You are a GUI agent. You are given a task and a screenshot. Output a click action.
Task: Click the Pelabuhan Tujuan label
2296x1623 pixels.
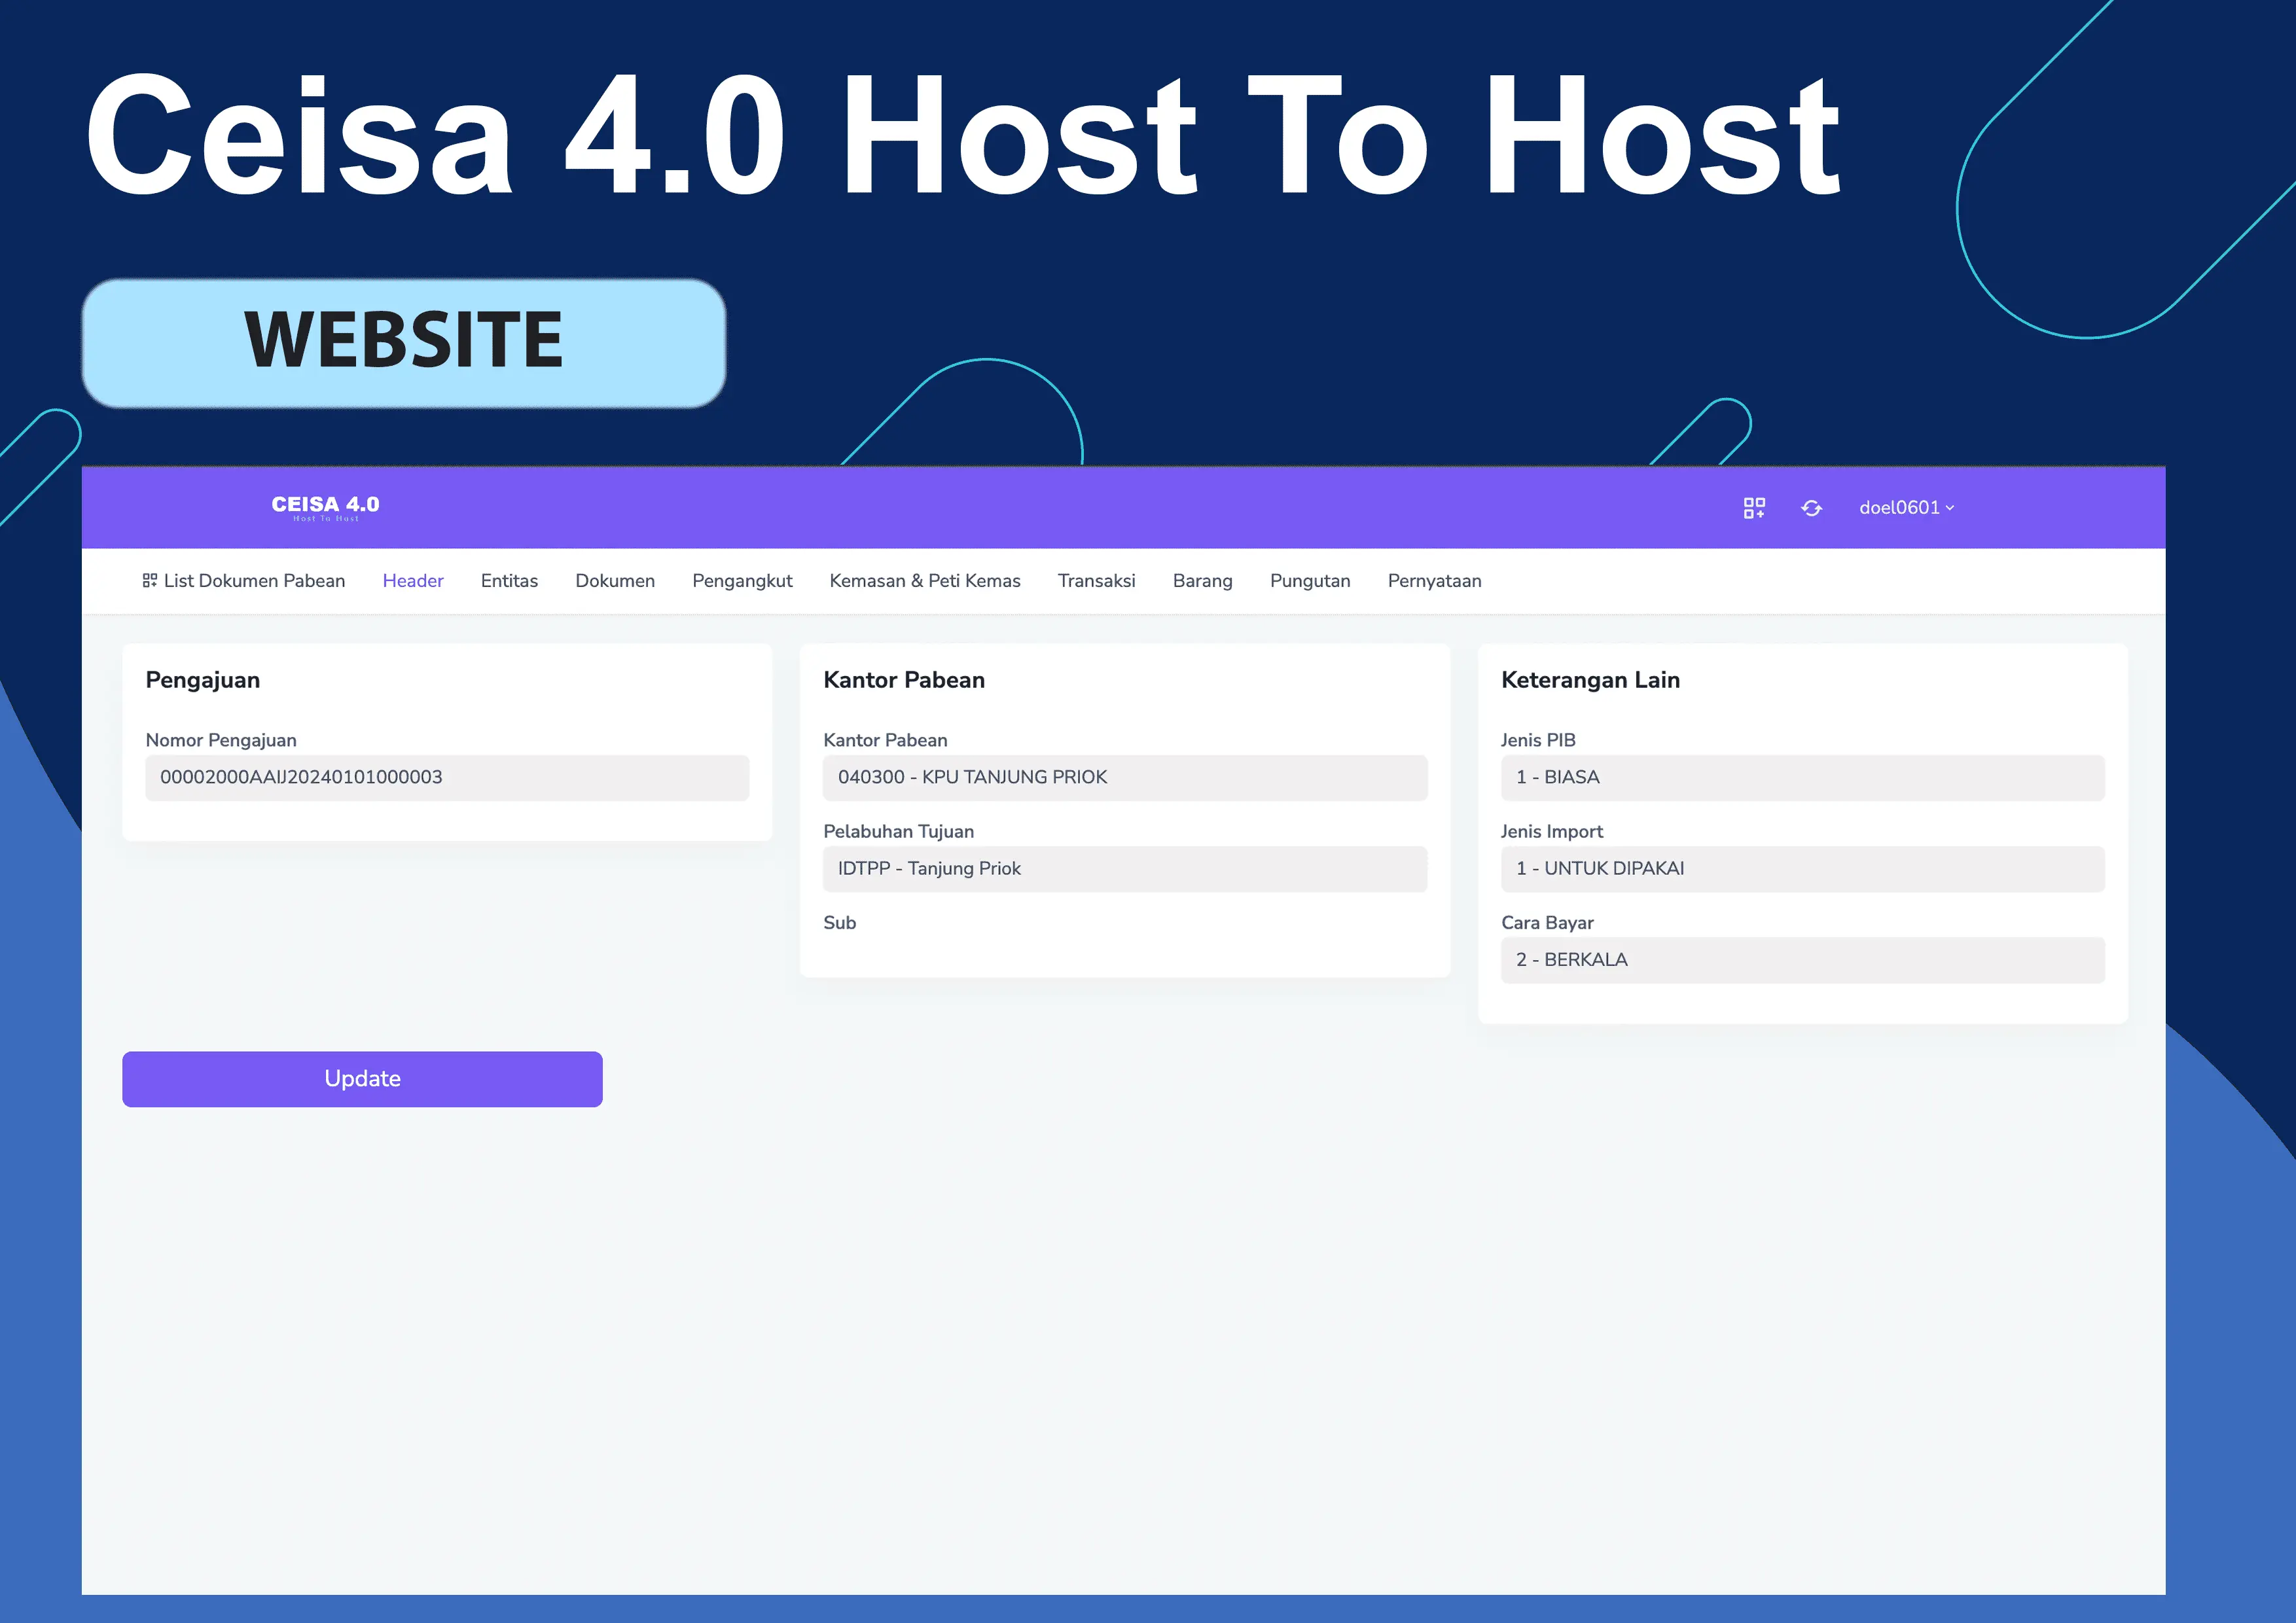pos(898,831)
